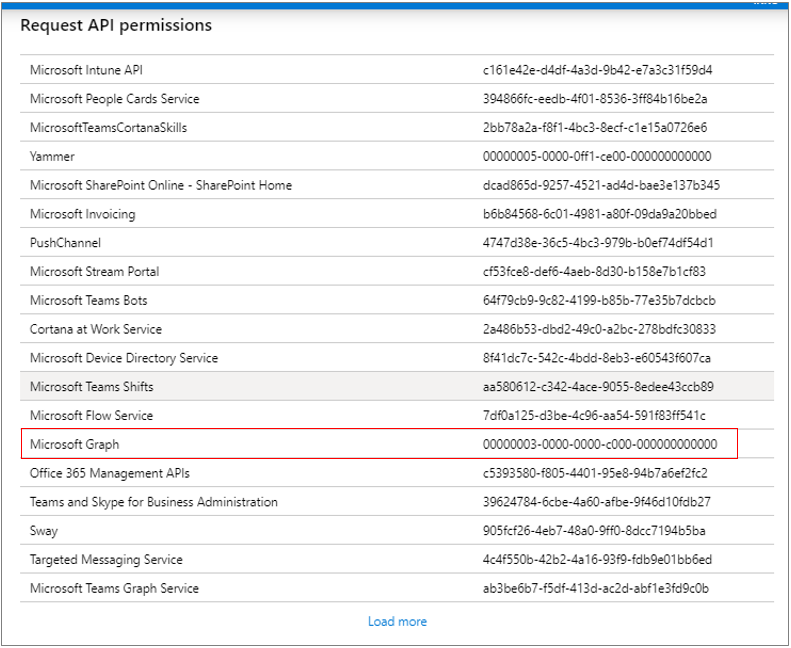Select Microsoft Device Directory Service
Viewport: 791px width, 648px height.
[397, 357]
